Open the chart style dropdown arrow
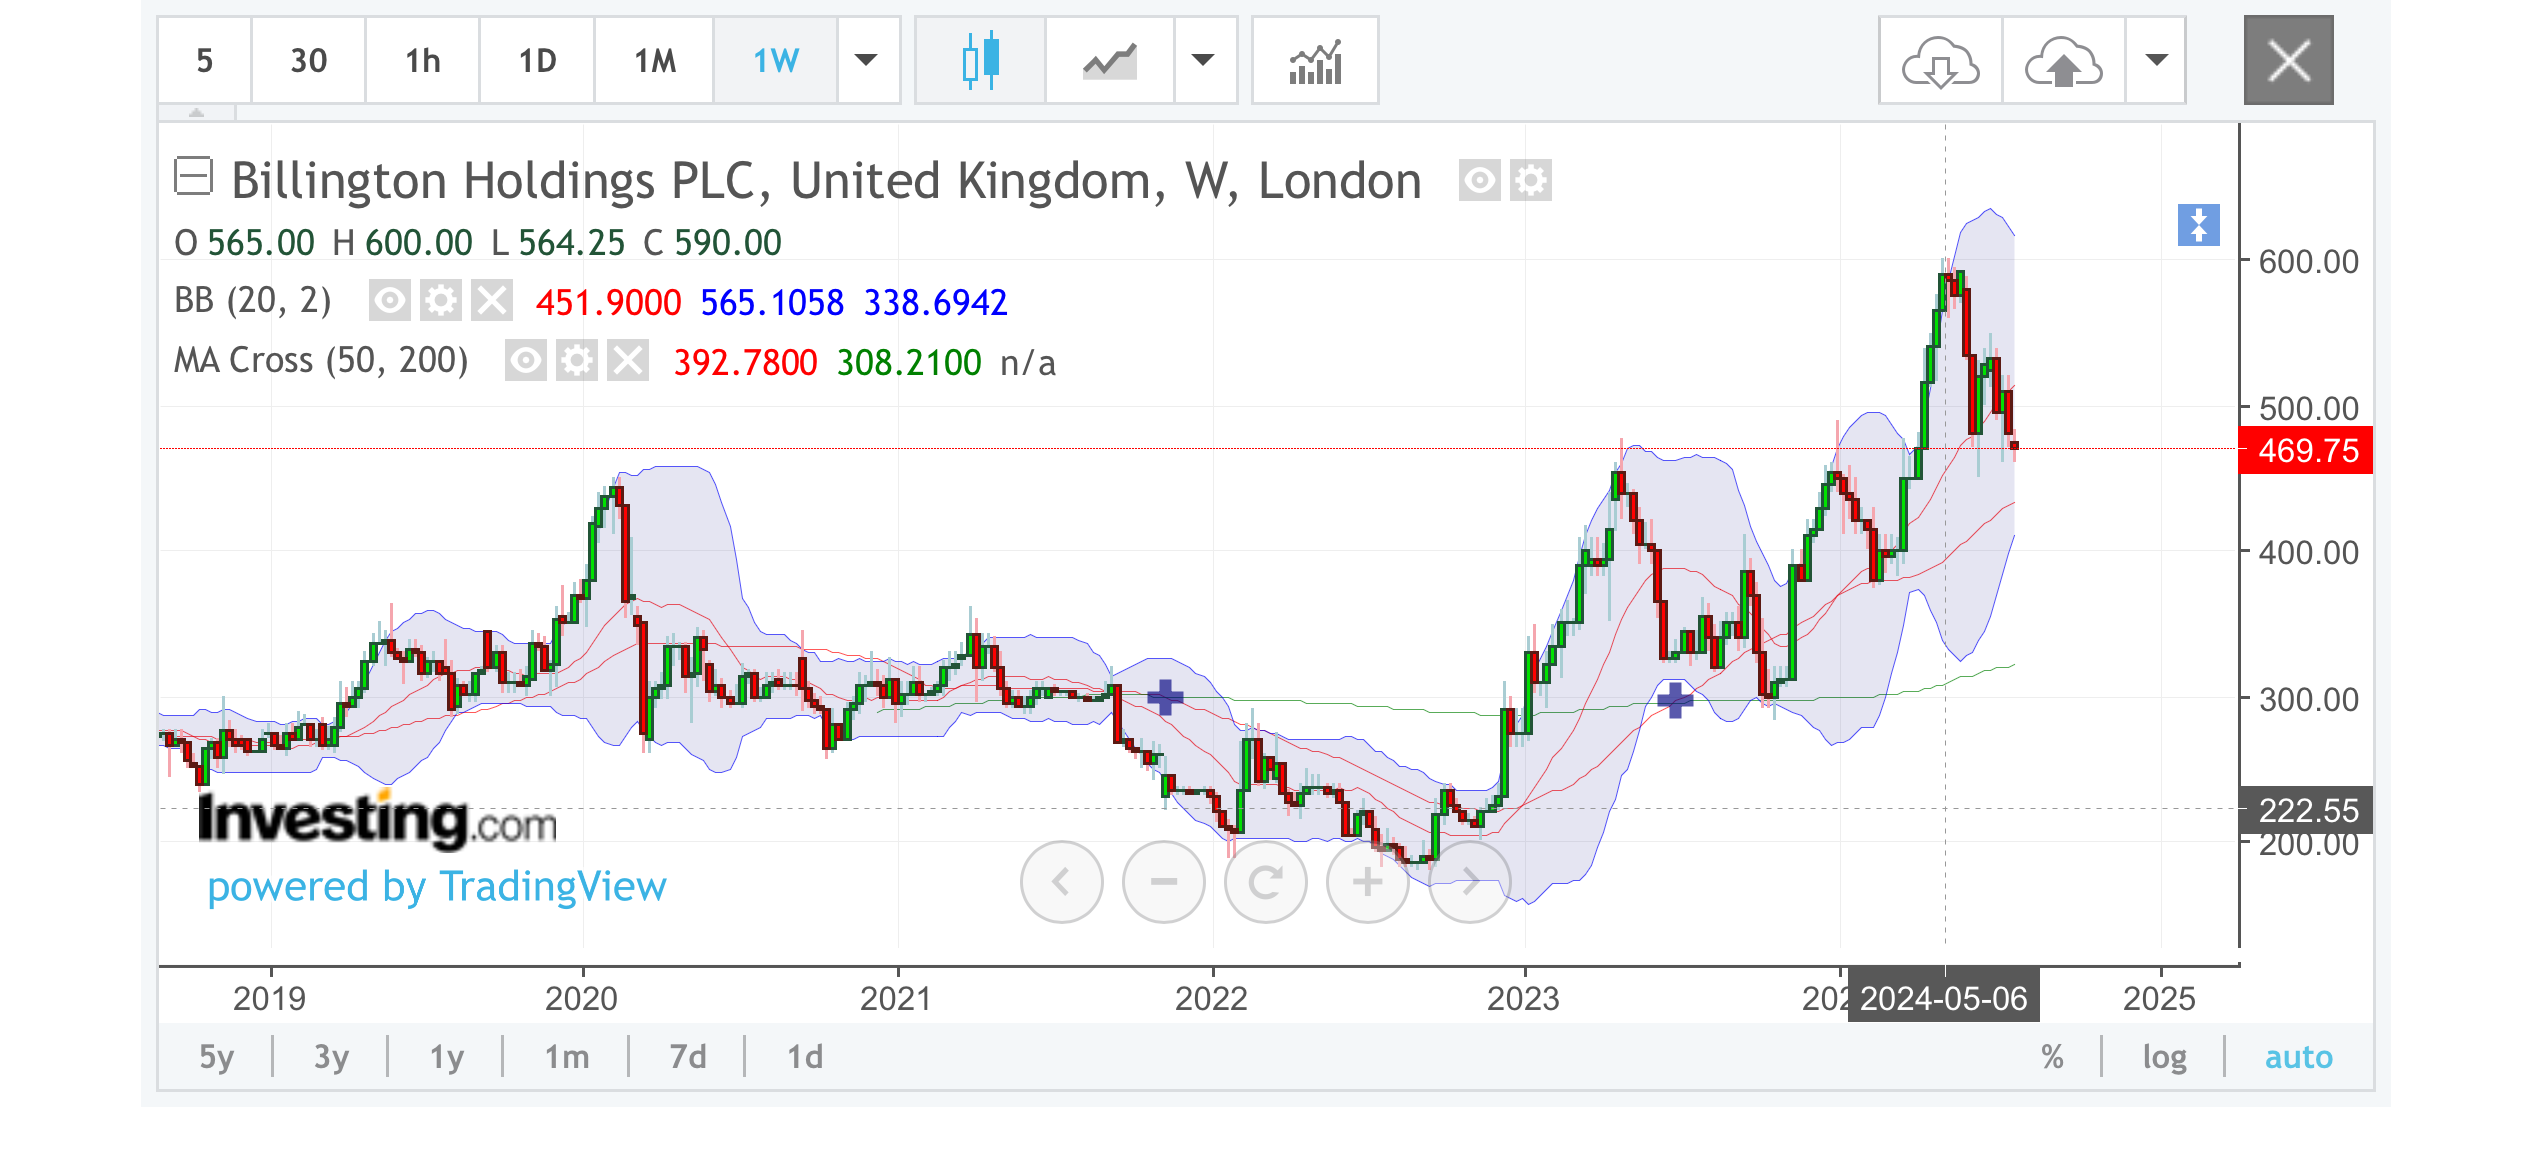Screen dimensions: 2532x1170 pos(1204,60)
